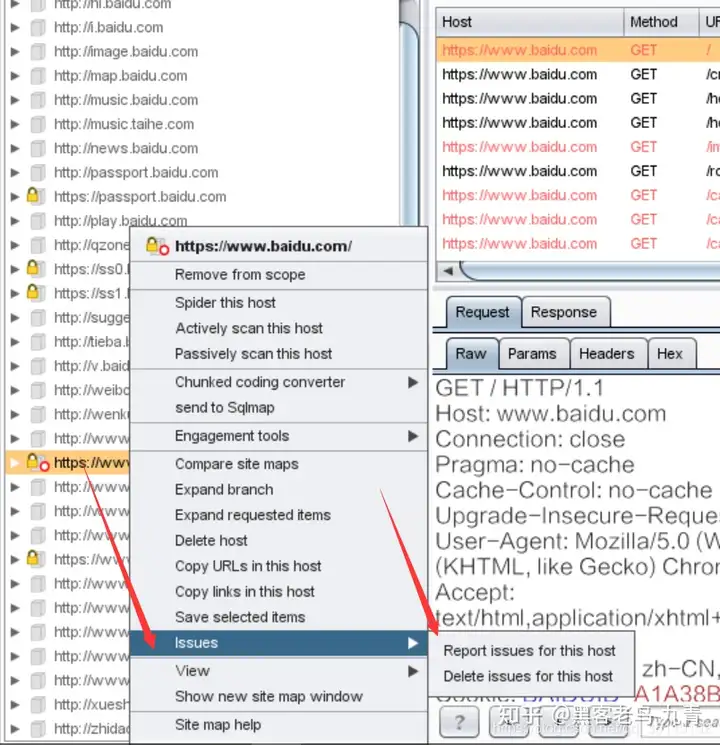The image size is (720, 745).
Task: Expand the http://music.baidu.com tree node
Action: point(15,100)
